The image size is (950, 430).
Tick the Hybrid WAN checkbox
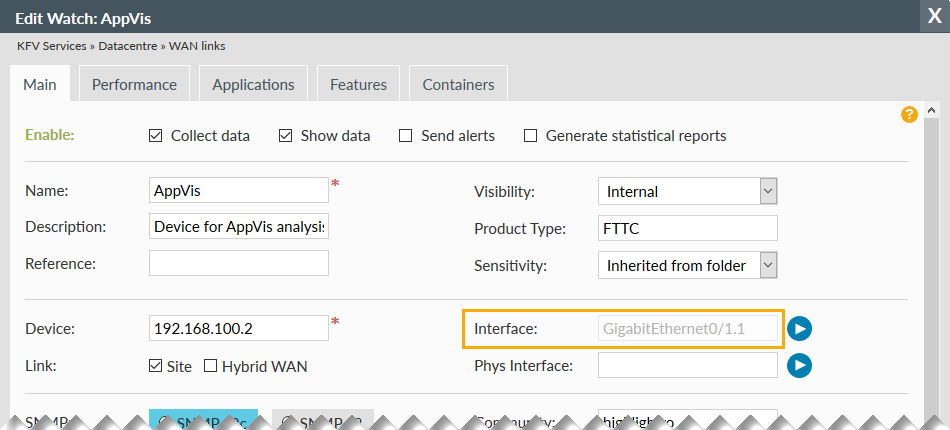point(210,366)
